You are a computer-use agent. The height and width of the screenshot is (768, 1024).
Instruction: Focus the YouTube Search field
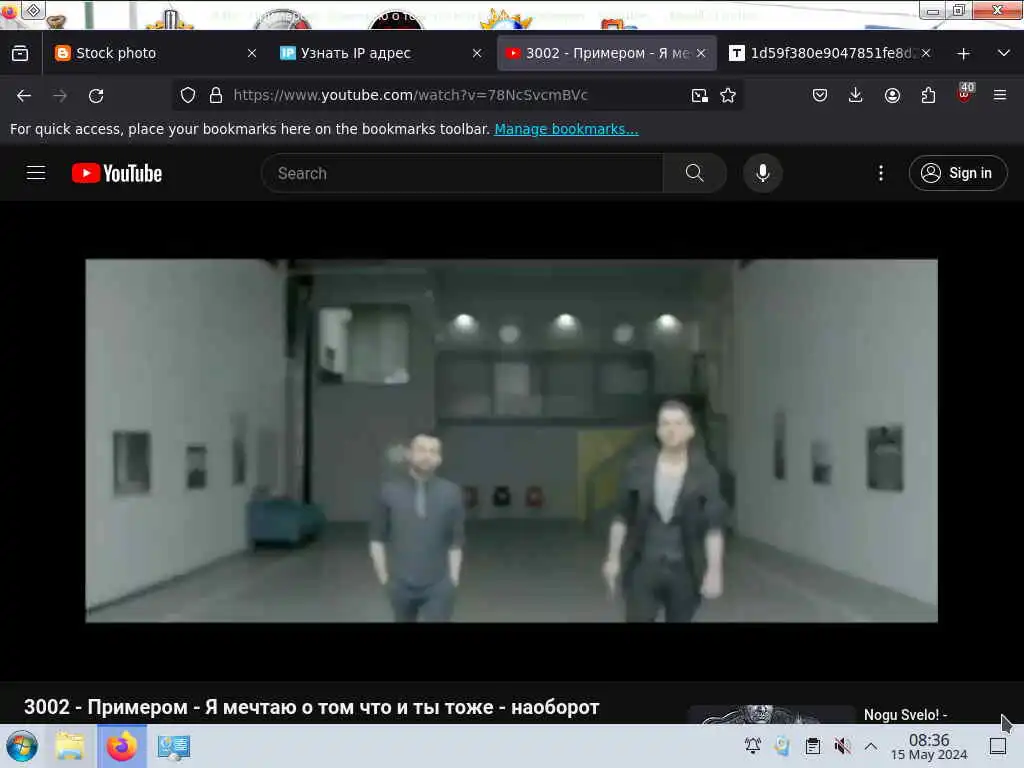pos(462,173)
